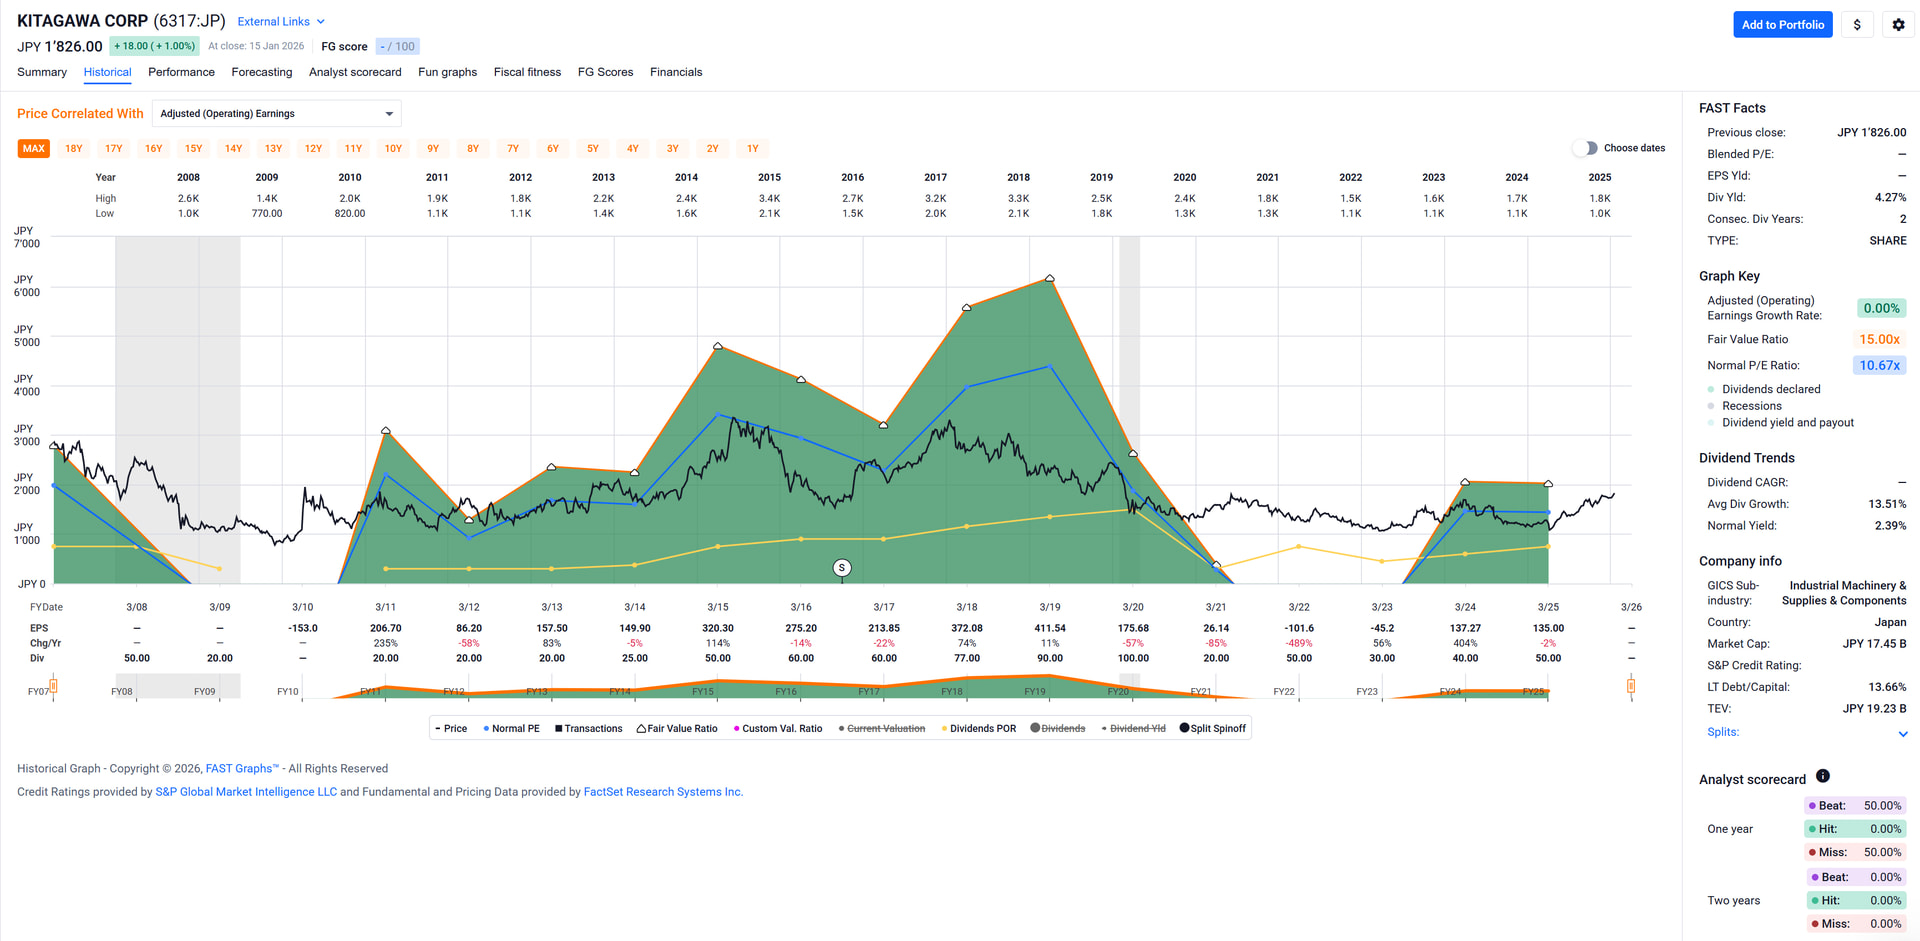
Task: Toggle Dividends declared in Graph Key
Action: pyautogui.click(x=1770, y=389)
